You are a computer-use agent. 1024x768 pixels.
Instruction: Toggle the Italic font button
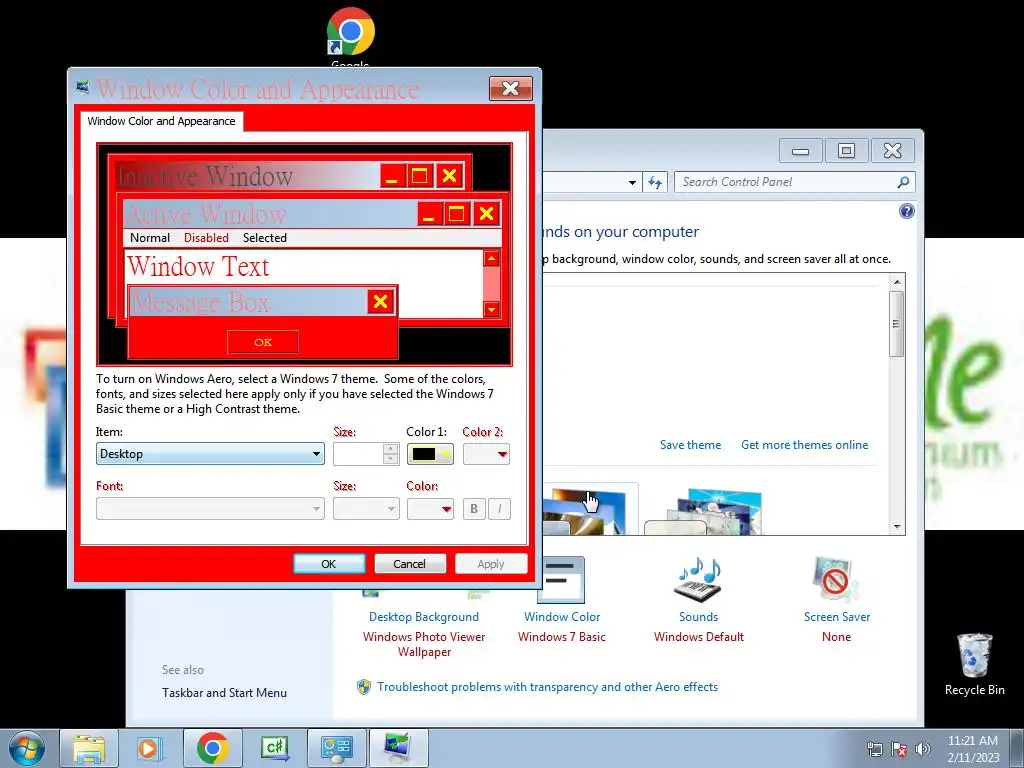[x=500, y=509]
